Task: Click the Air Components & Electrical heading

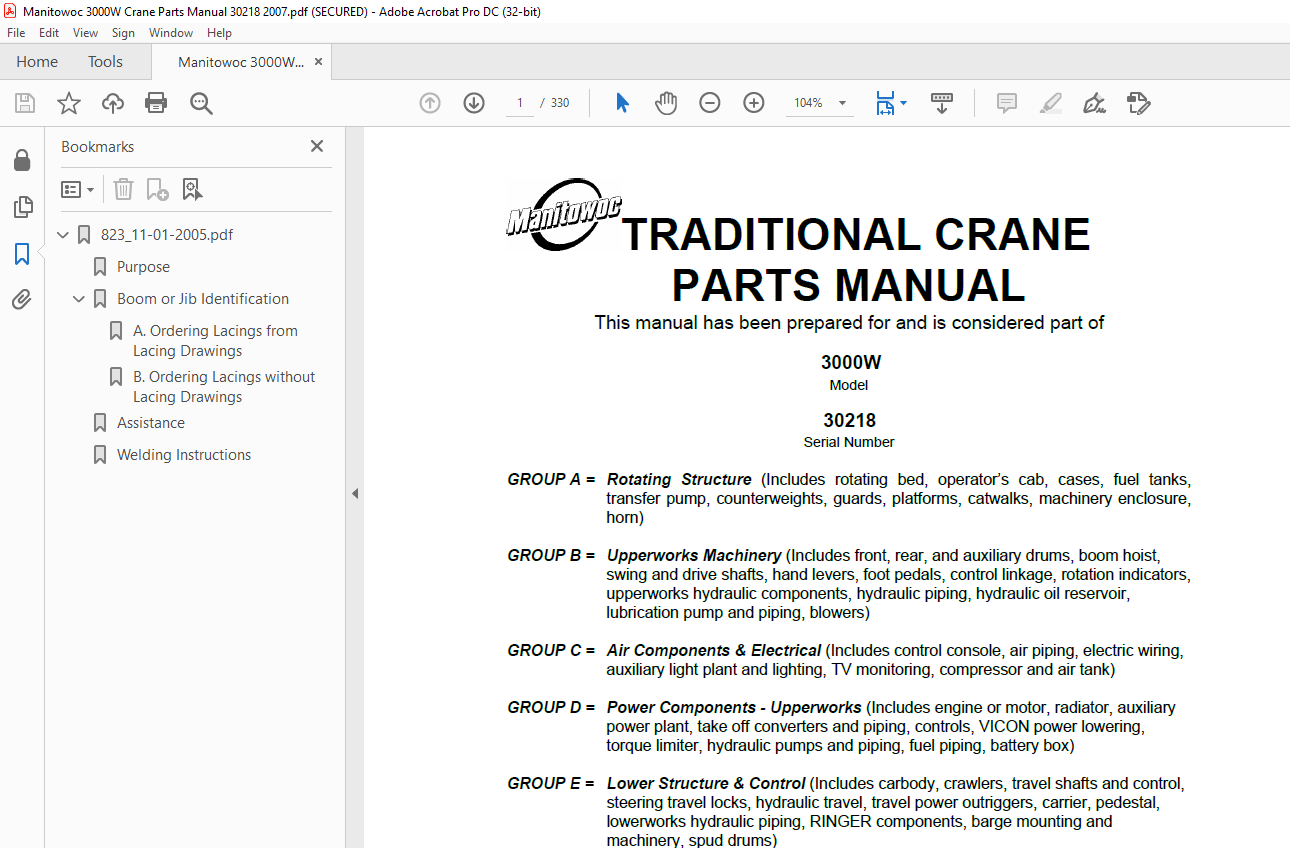Action: click(714, 651)
